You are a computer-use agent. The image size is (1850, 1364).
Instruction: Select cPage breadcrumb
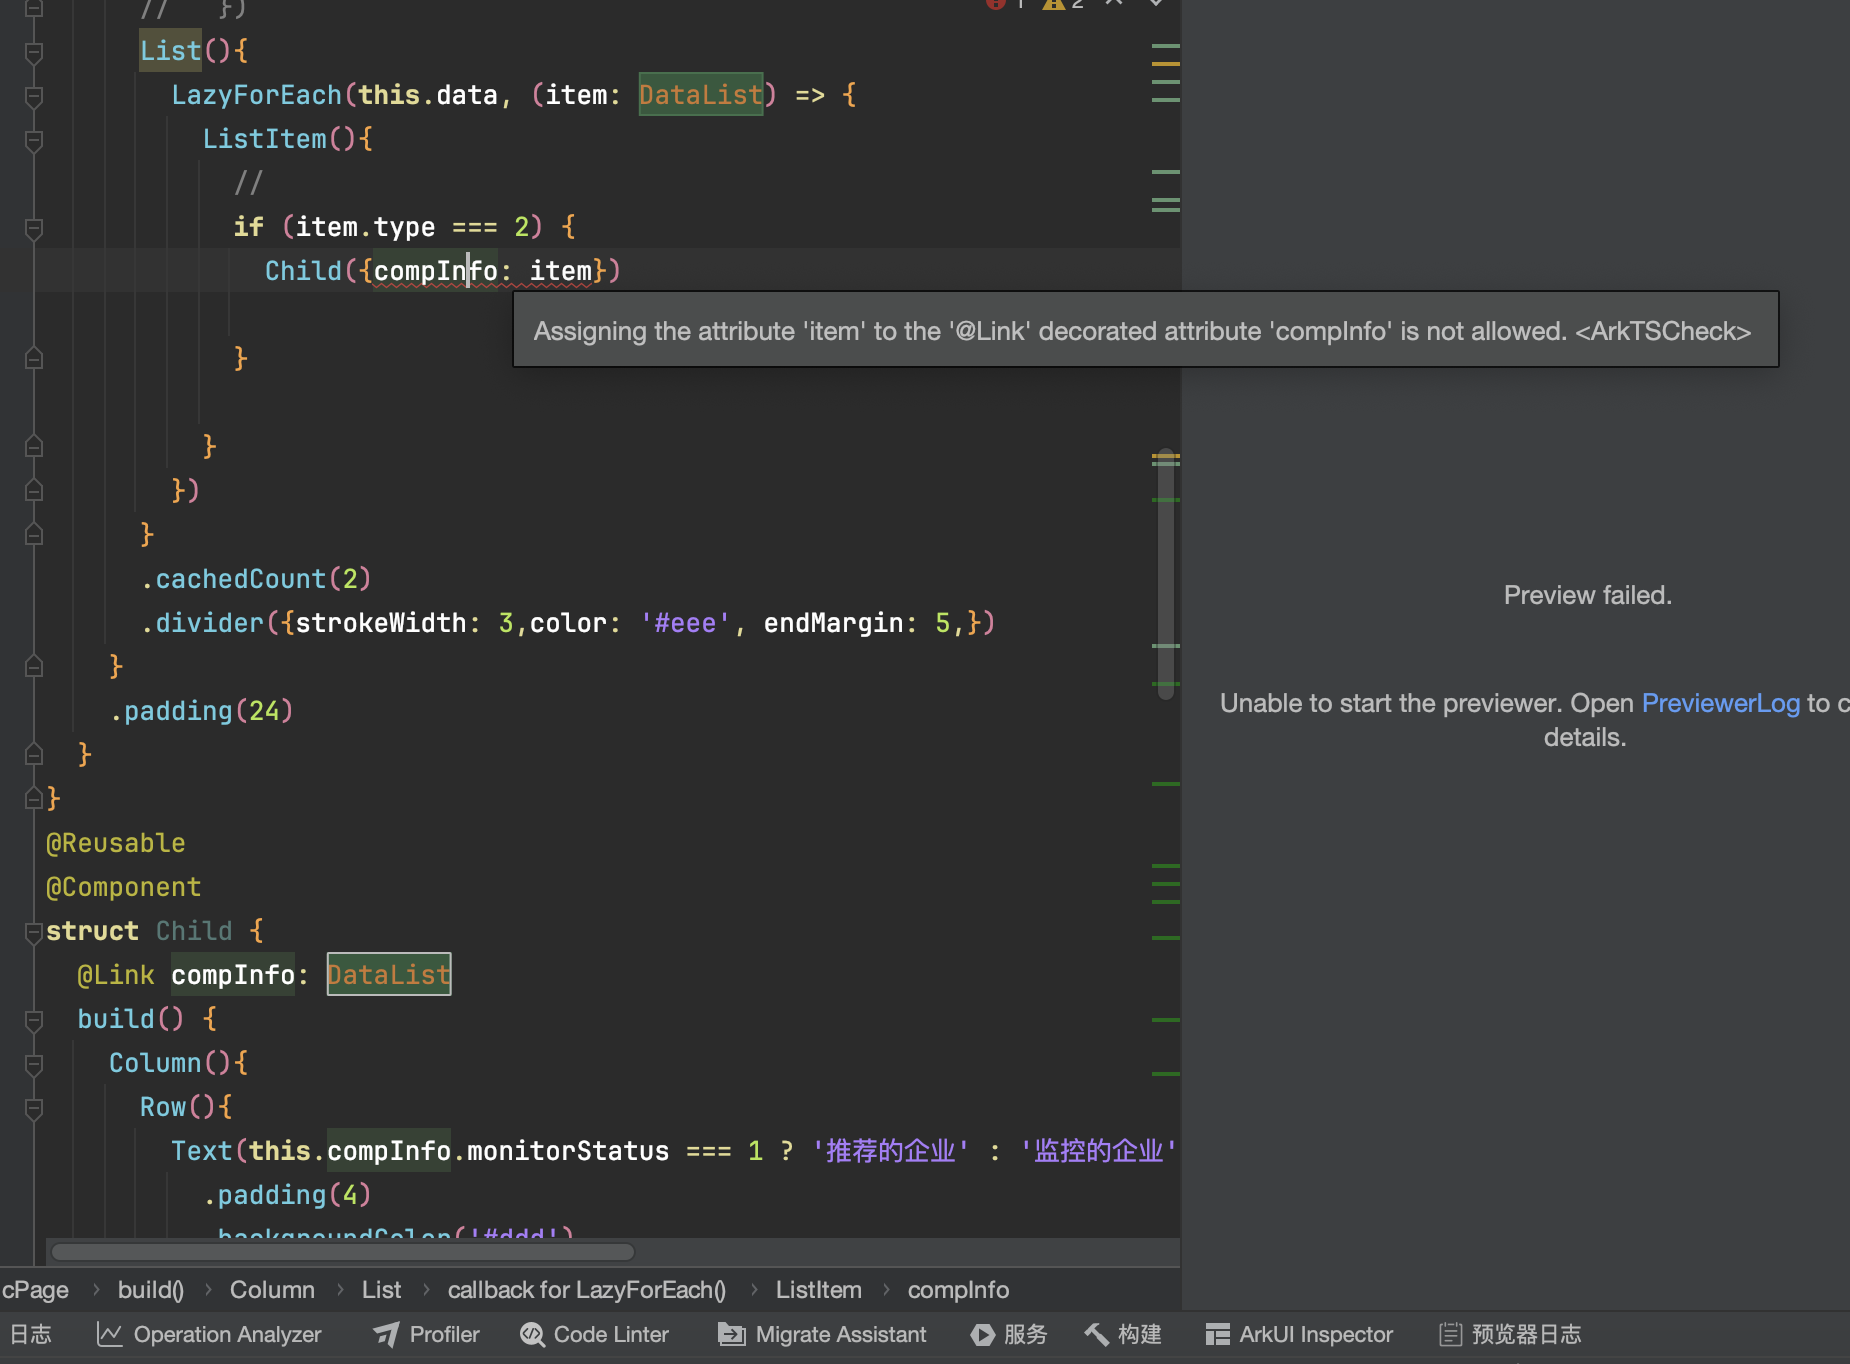(x=36, y=1290)
